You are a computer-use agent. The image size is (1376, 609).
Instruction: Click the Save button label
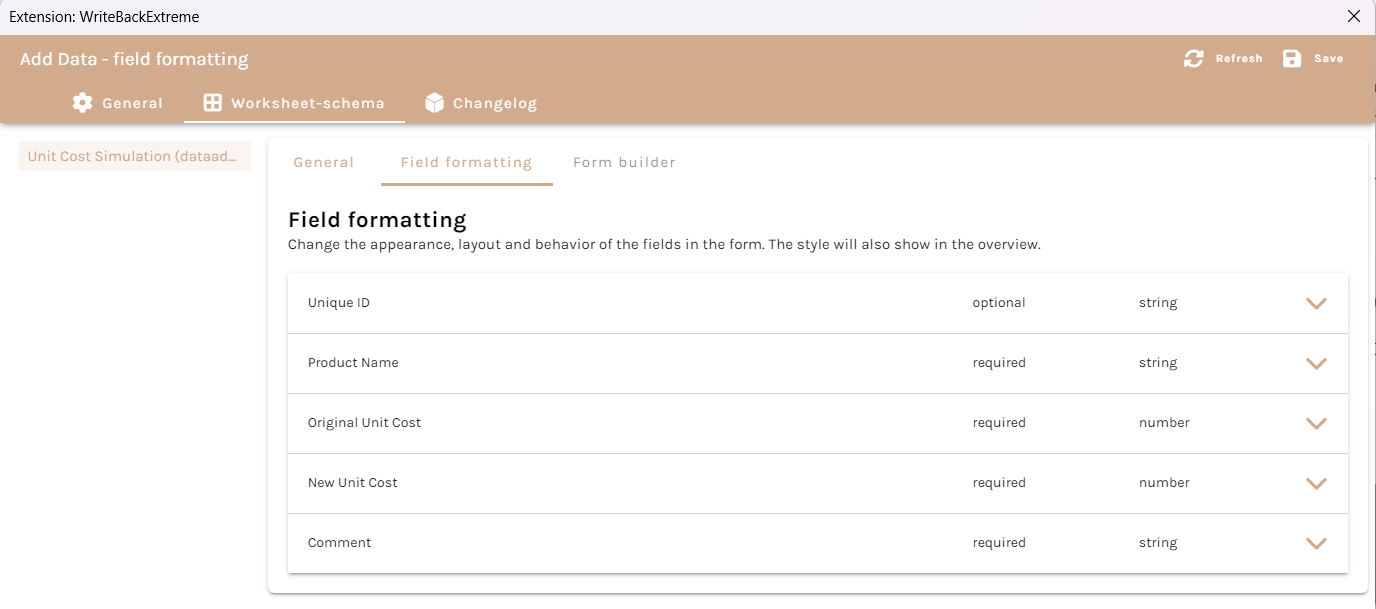1328,59
